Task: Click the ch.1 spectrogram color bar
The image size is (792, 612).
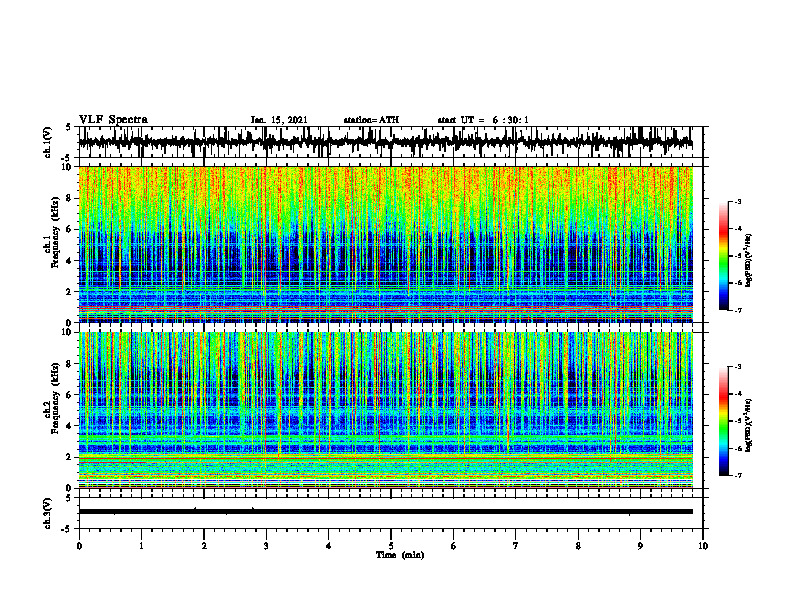Action: pyautogui.click(x=723, y=256)
